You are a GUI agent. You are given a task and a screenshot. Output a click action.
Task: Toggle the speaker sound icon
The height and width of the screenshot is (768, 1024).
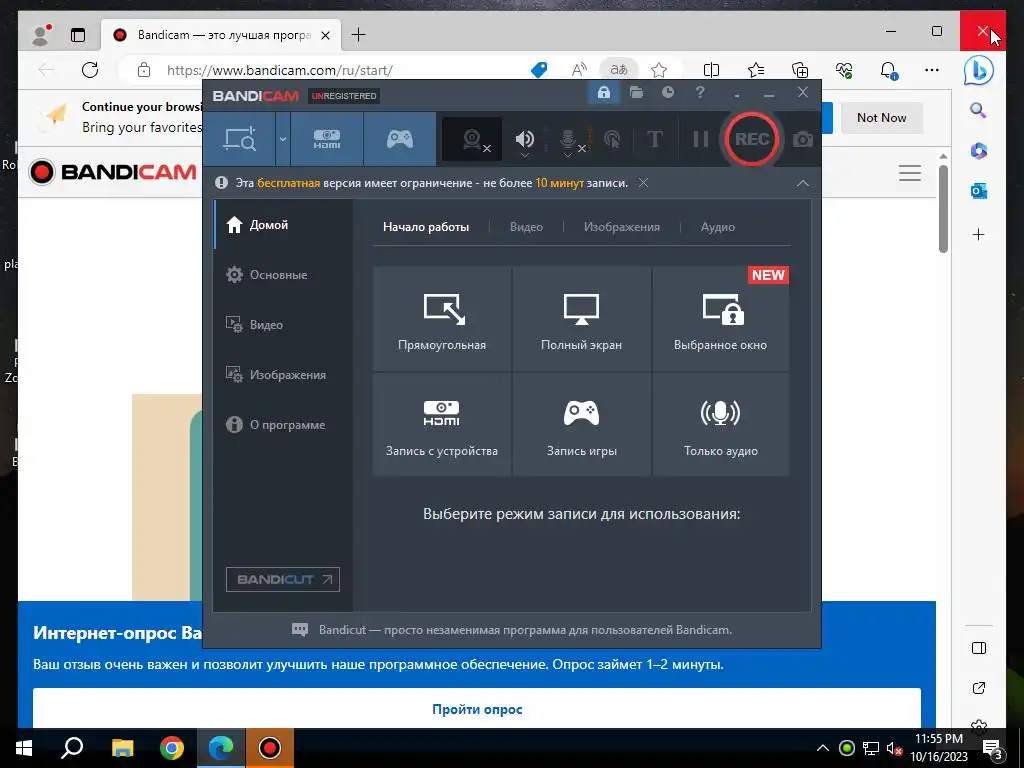click(x=524, y=139)
